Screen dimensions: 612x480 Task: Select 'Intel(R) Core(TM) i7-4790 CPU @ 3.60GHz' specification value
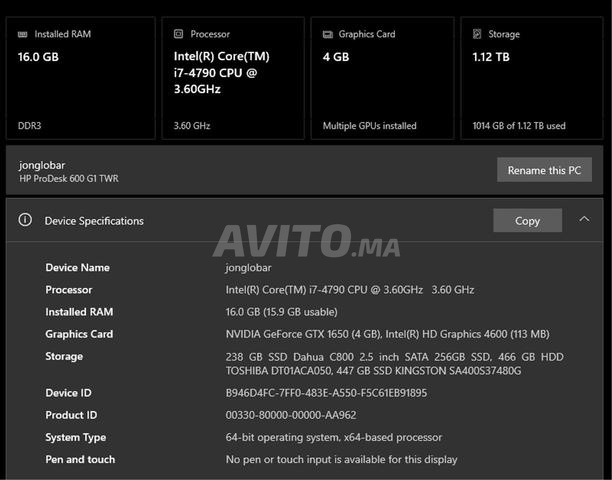pos(324,290)
